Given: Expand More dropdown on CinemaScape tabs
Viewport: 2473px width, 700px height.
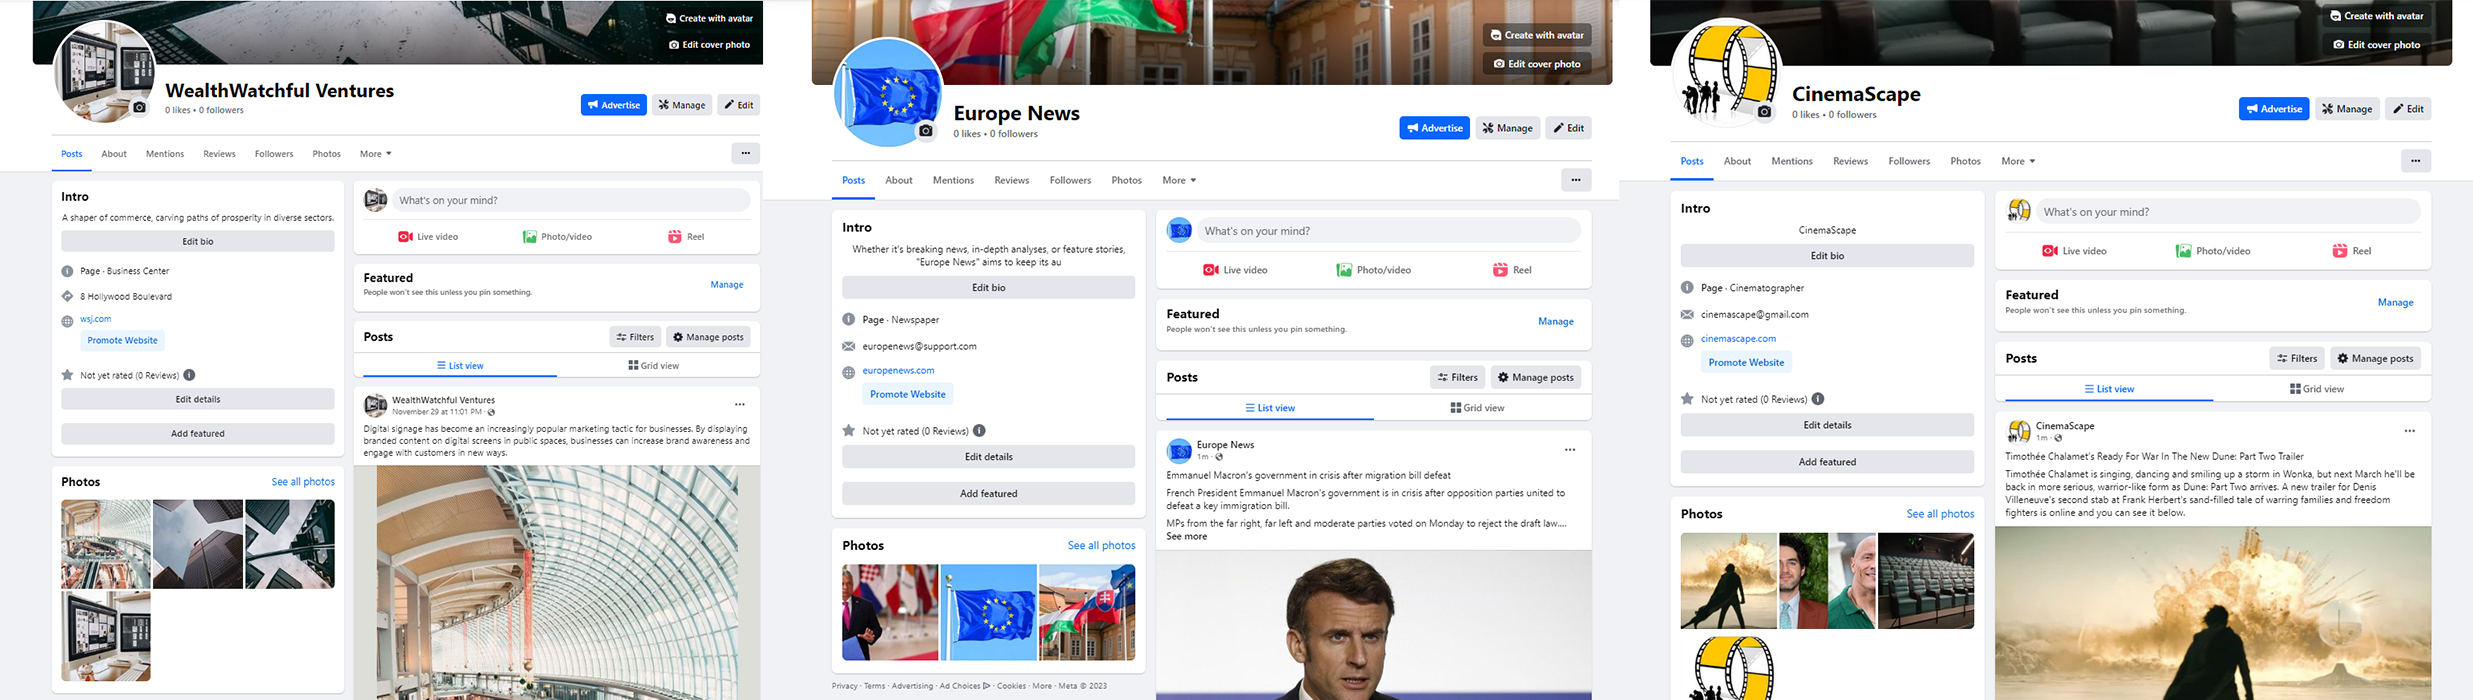Looking at the screenshot, I should [2018, 161].
